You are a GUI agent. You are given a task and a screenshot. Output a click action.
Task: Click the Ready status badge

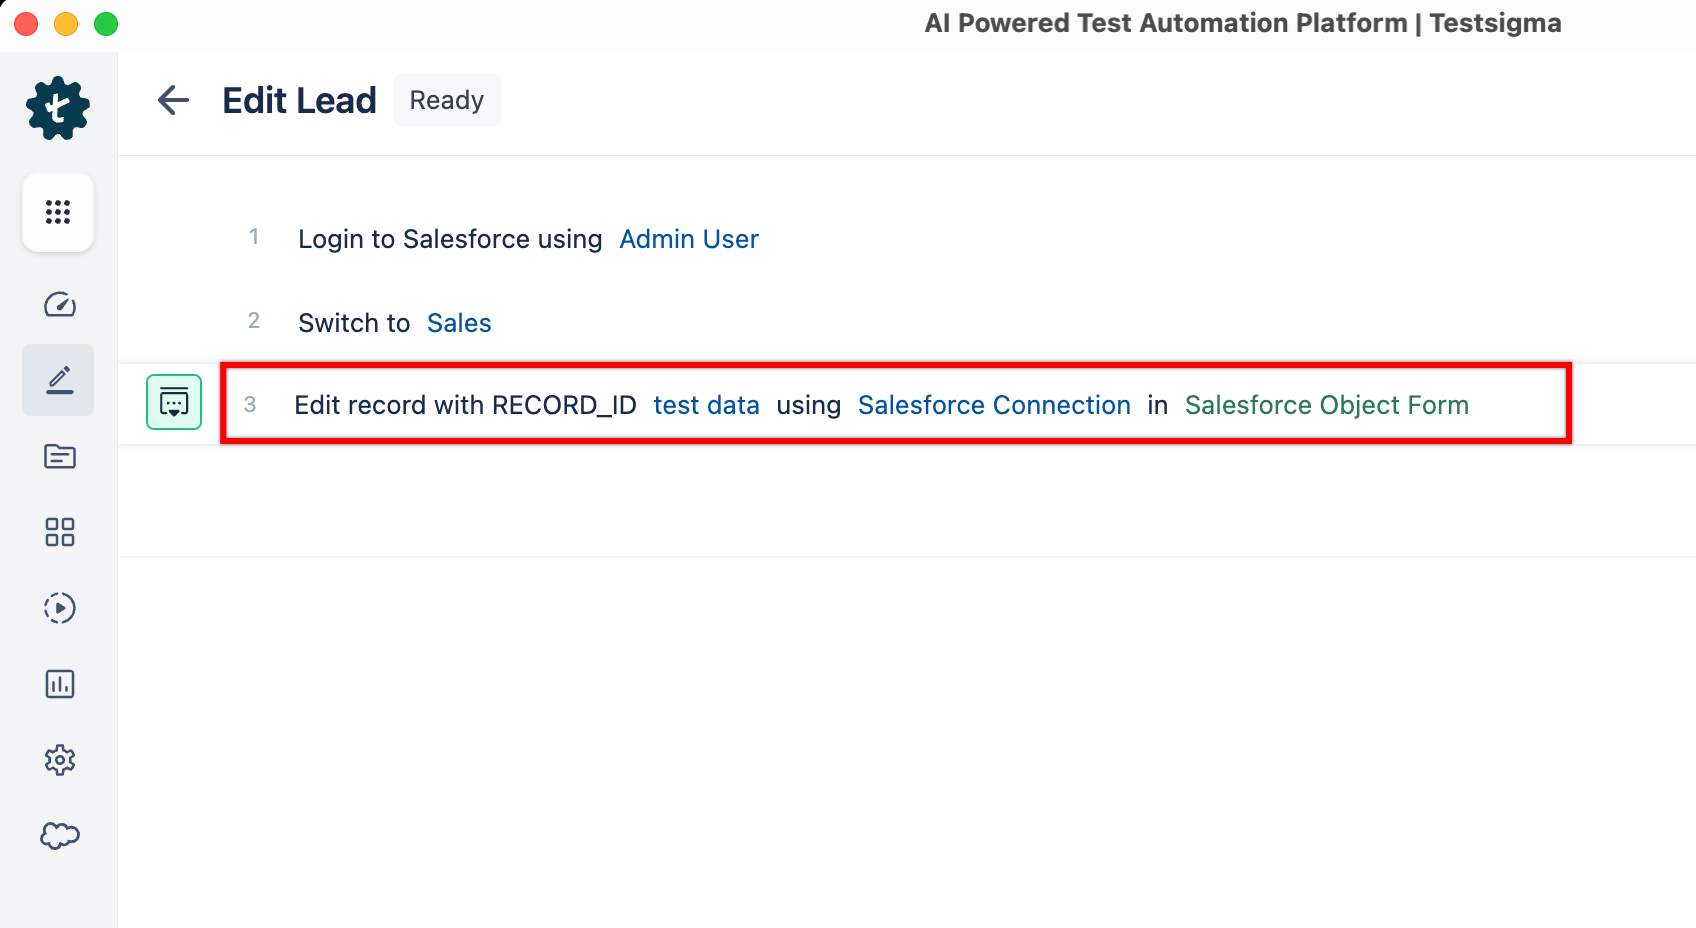(x=447, y=100)
